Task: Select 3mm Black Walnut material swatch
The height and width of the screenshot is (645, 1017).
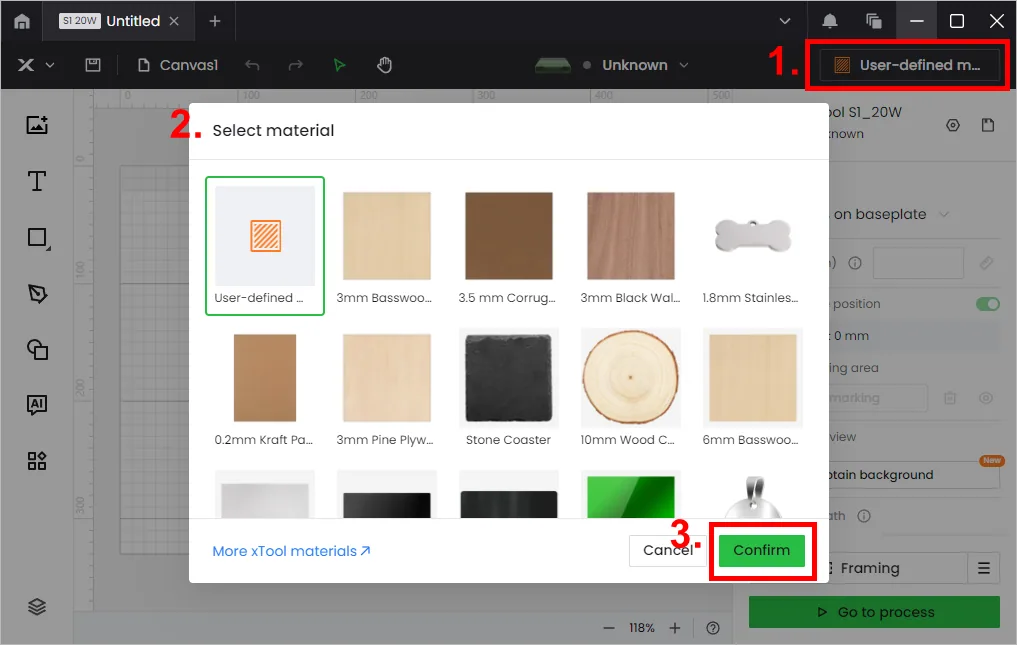Action: [630, 247]
